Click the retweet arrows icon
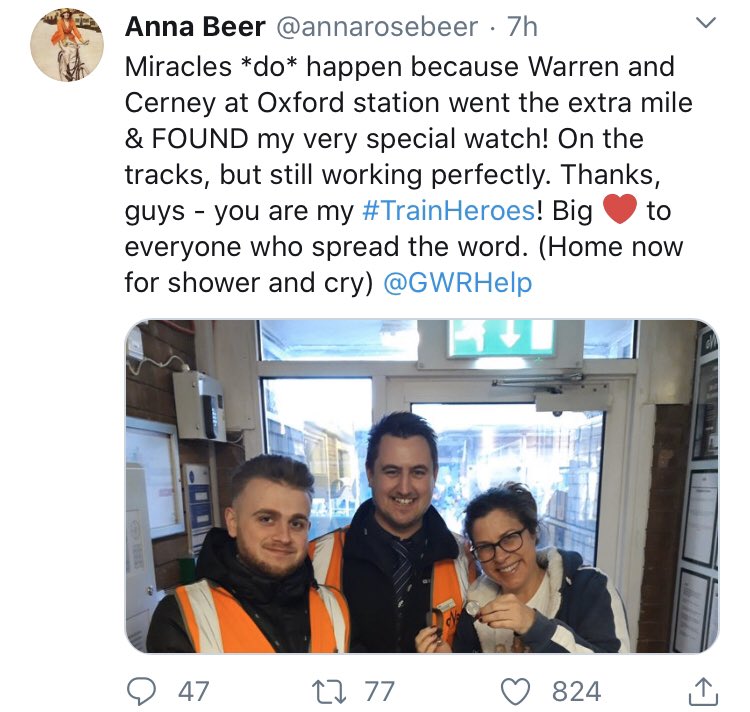750x712 pixels. pos(329,691)
